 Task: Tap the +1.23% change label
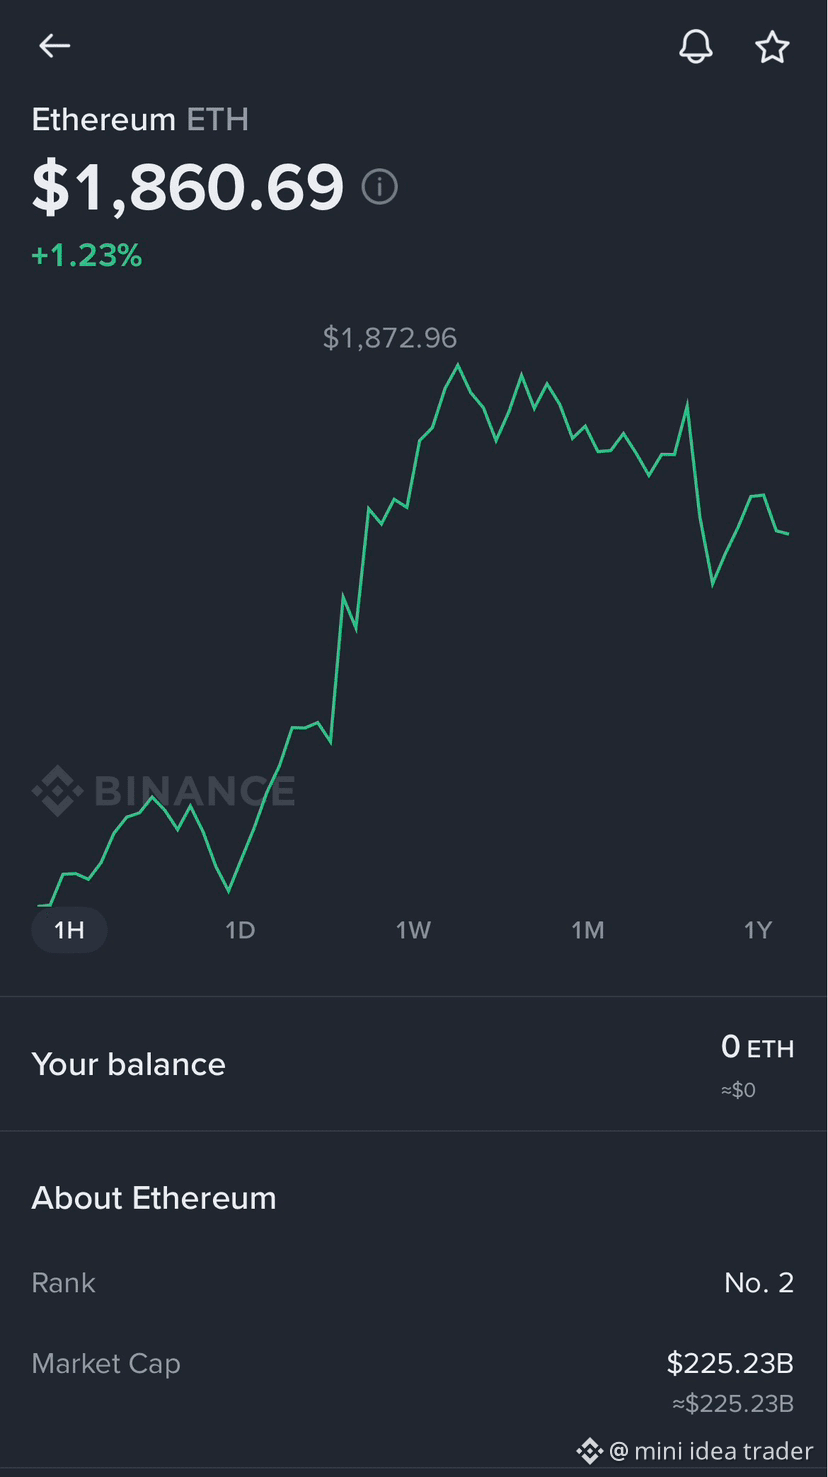(x=87, y=256)
